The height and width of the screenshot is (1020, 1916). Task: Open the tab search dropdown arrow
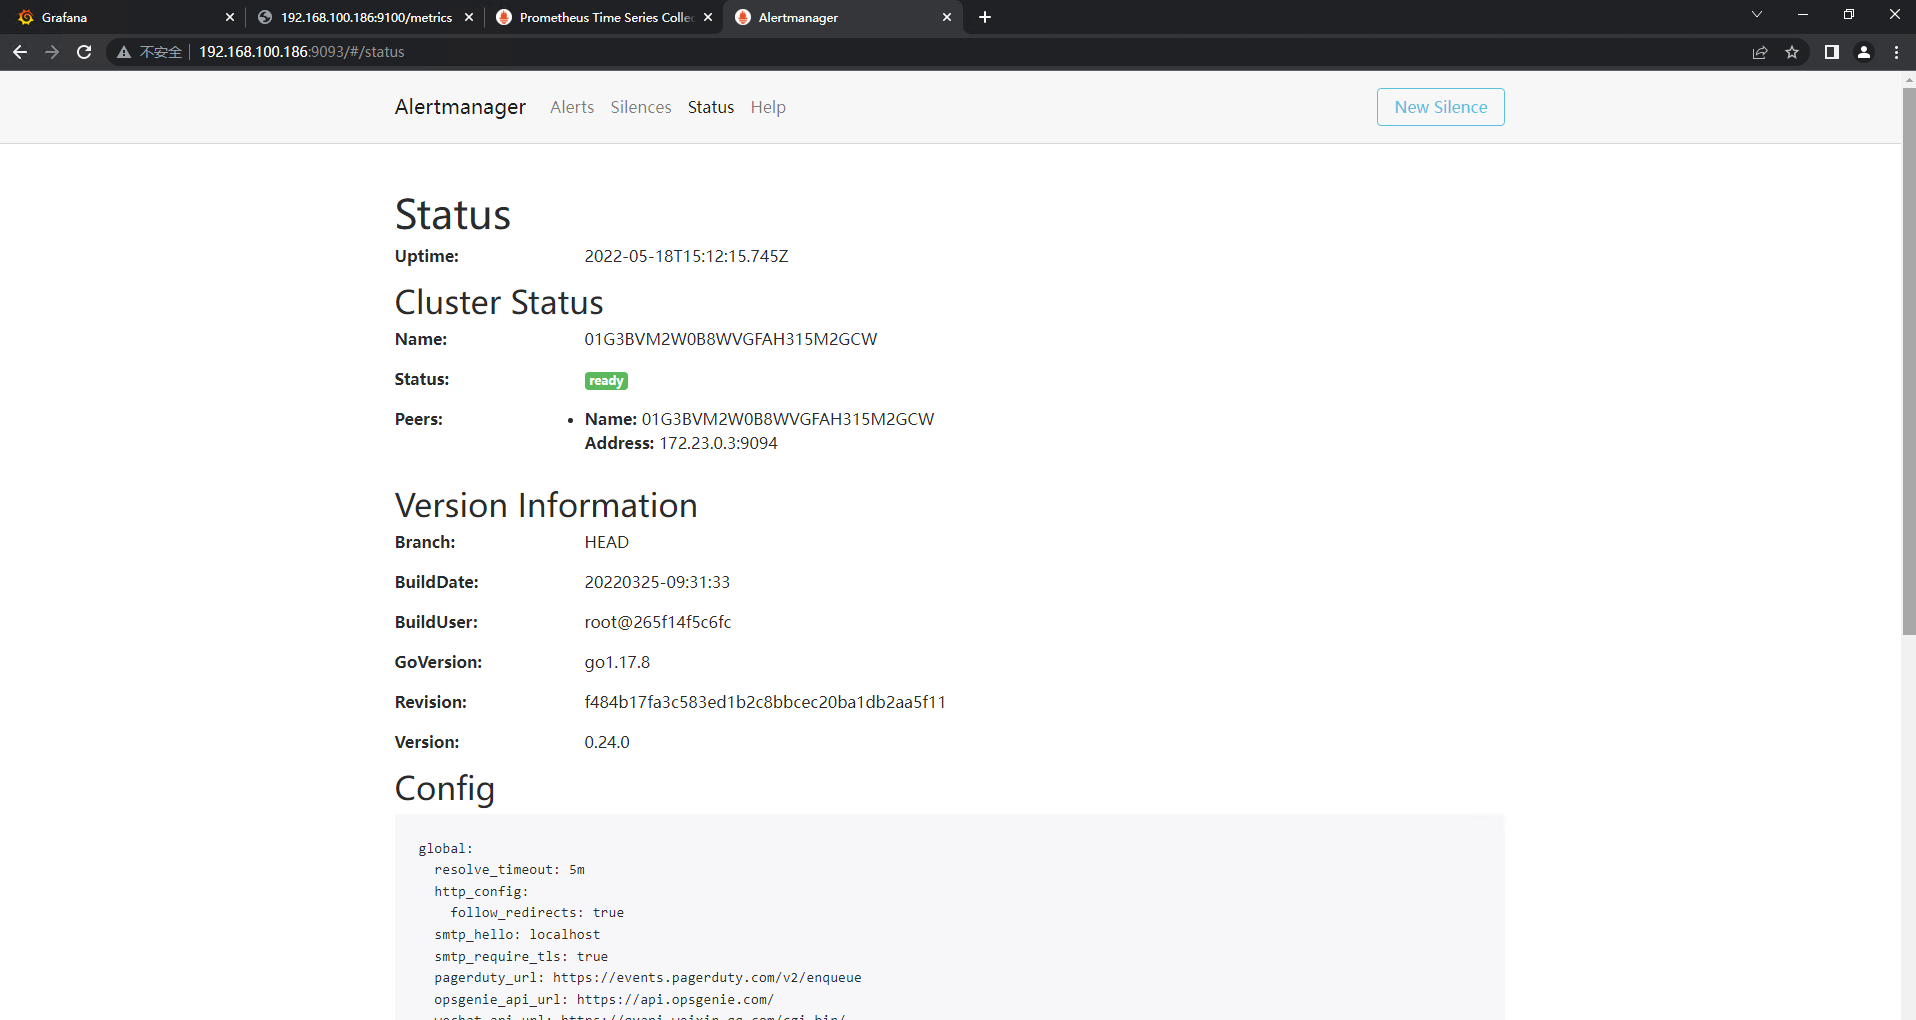point(1757,15)
